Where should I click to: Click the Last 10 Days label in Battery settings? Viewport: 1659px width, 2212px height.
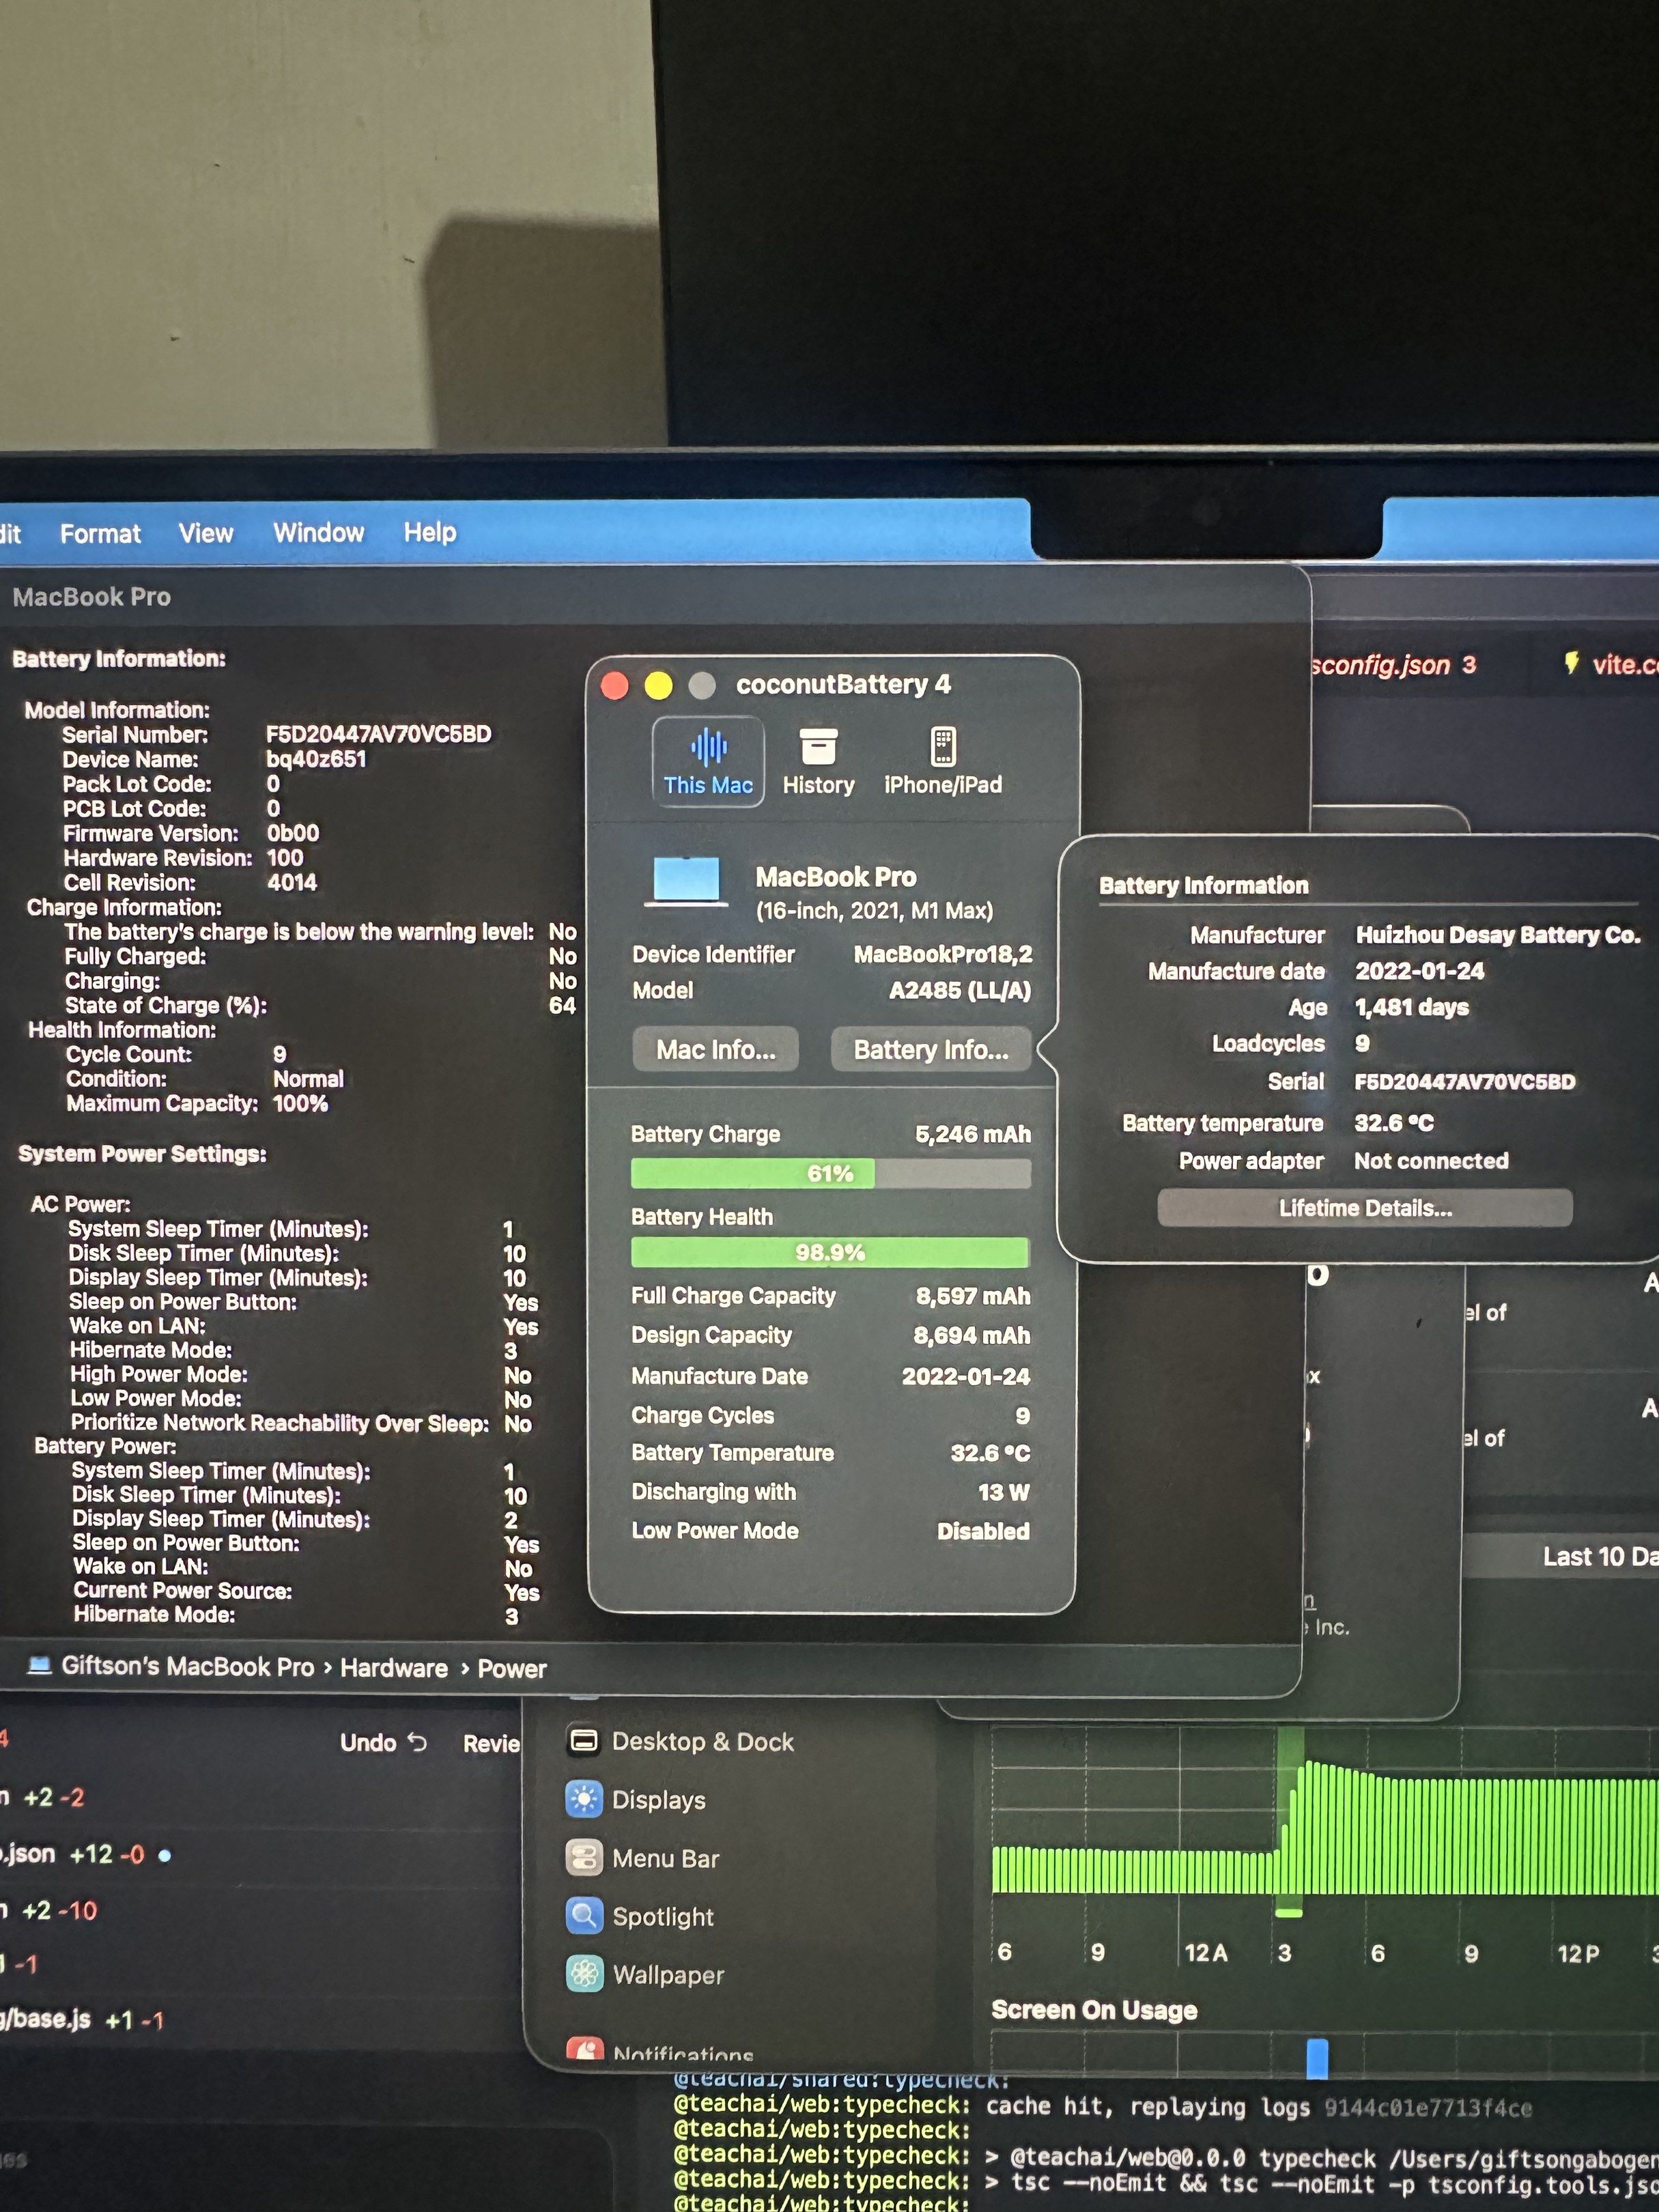1600,1556
